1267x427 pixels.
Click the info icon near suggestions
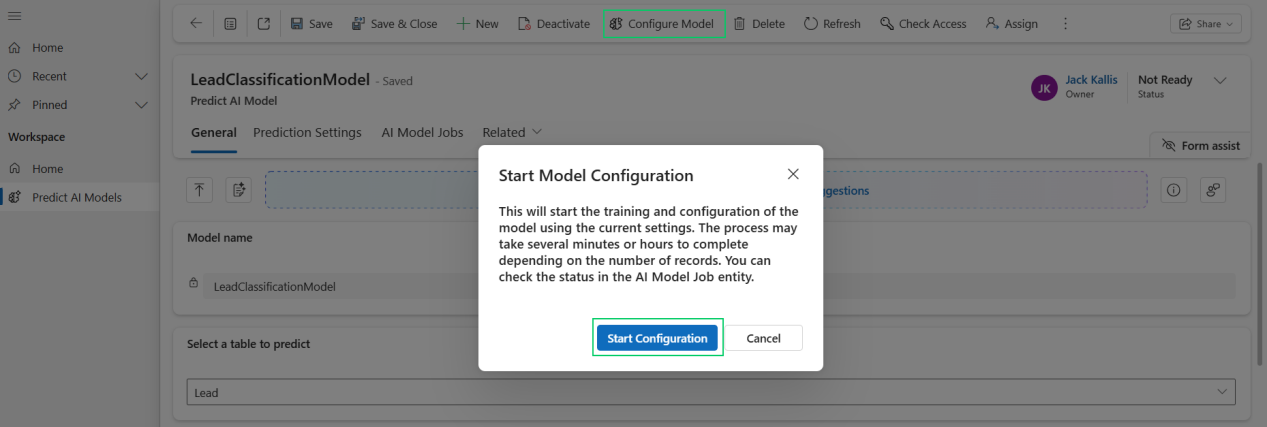click(1173, 190)
